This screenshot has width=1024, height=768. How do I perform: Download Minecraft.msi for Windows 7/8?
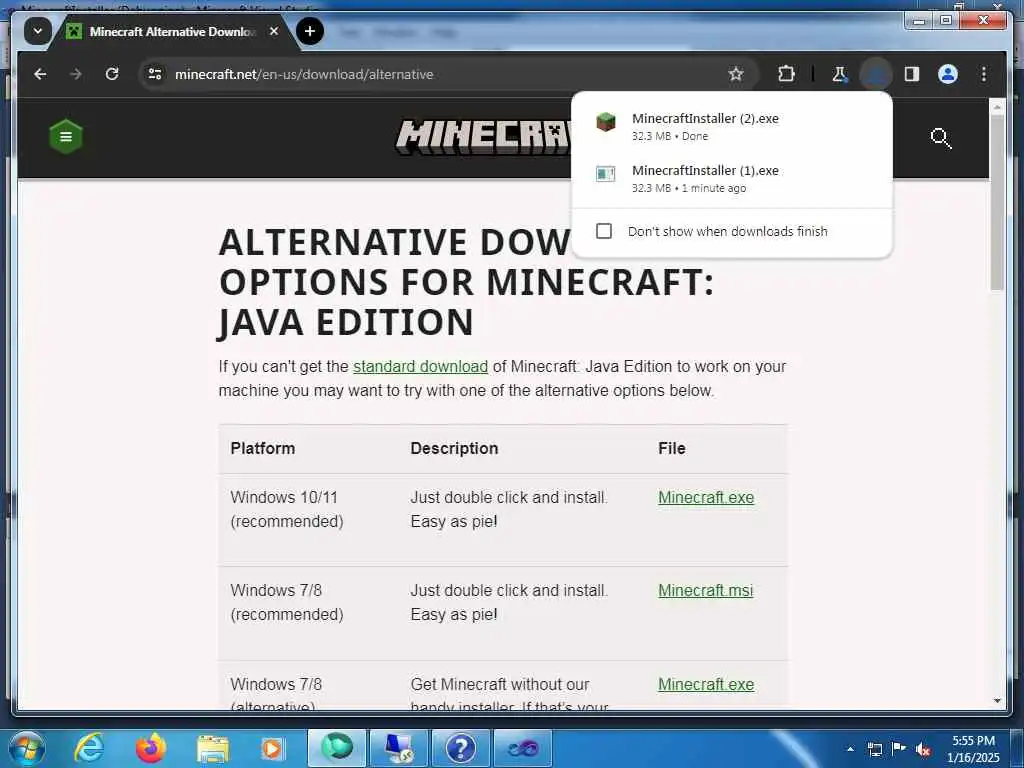(x=705, y=590)
